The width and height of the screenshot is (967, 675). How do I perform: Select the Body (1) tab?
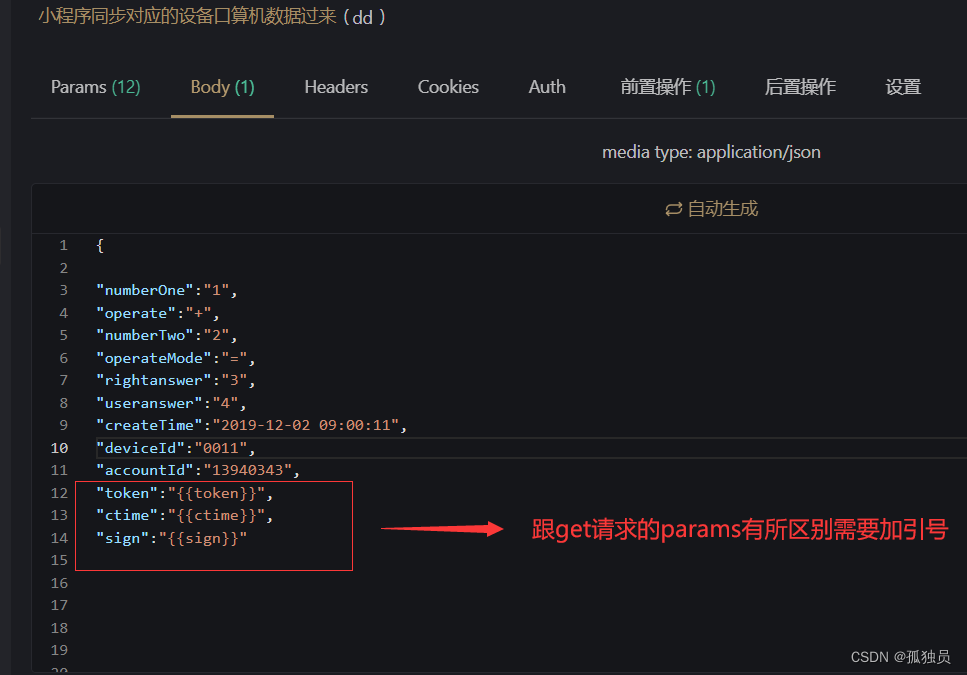tap(222, 87)
